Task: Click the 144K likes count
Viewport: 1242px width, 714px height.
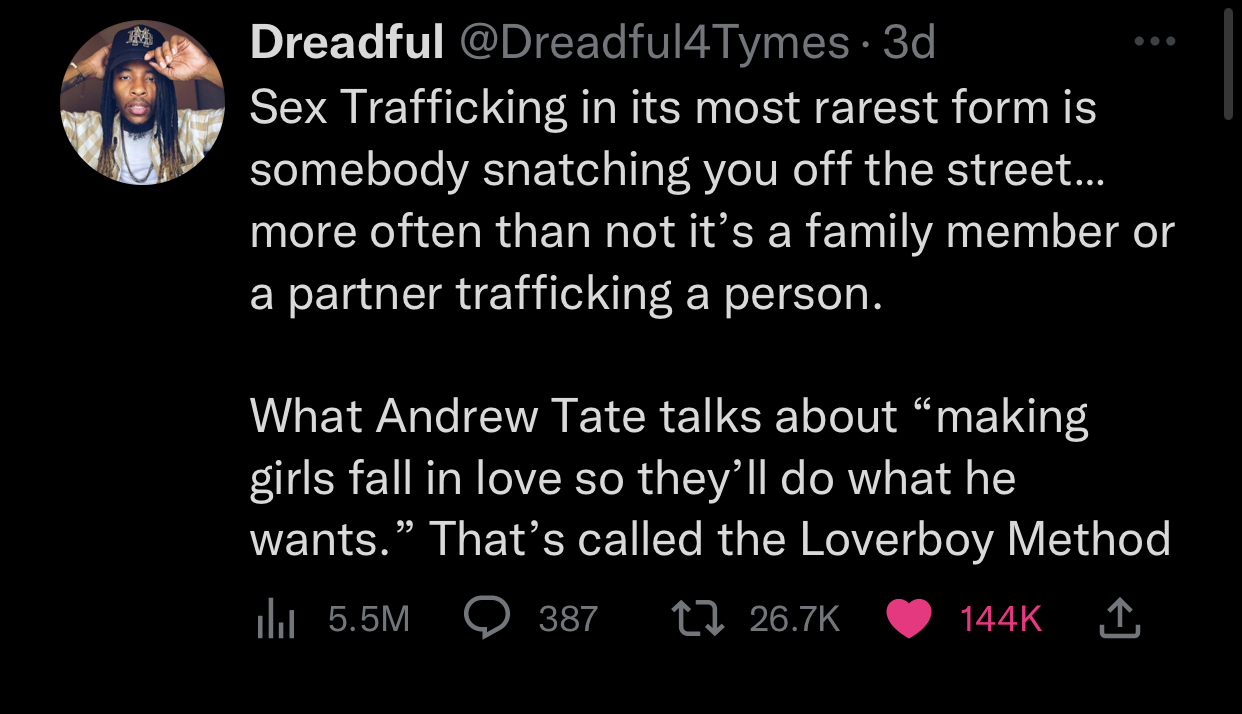Action: click(x=1000, y=620)
